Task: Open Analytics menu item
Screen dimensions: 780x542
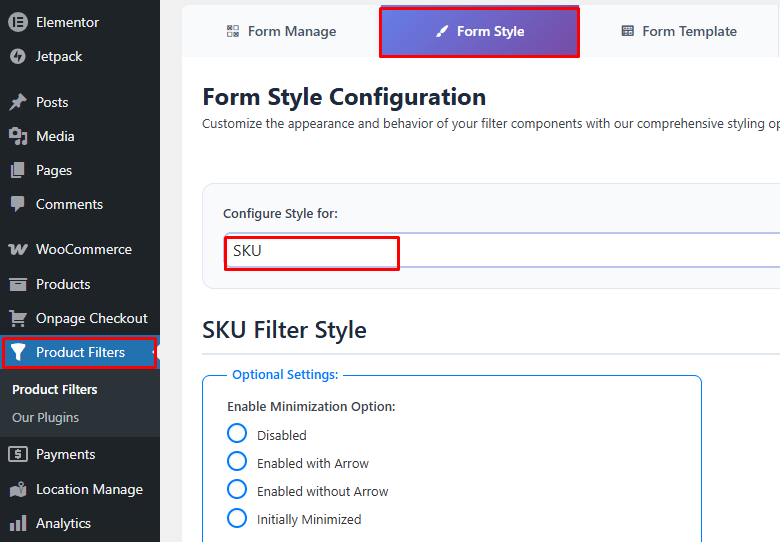Action: pos(80,523)
